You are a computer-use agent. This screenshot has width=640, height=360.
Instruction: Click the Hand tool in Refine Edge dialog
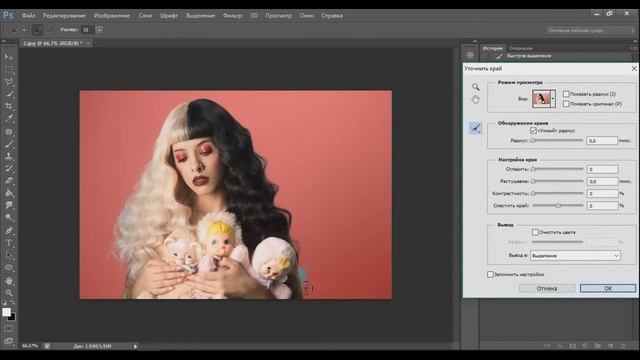[476, 100]
